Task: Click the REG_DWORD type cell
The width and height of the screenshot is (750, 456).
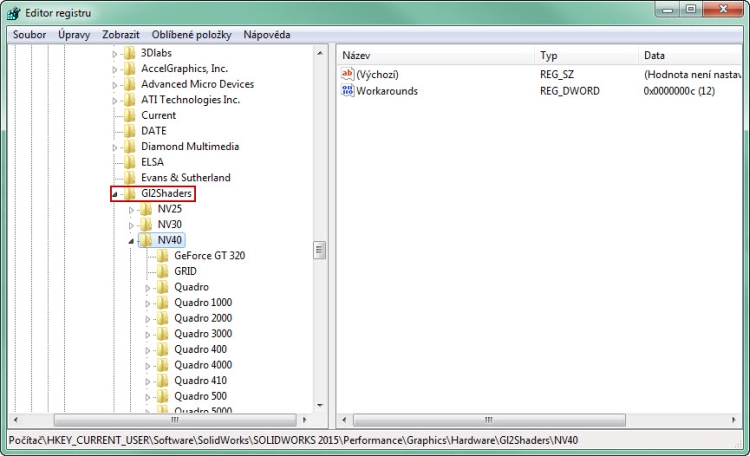Action: point(570,91)
